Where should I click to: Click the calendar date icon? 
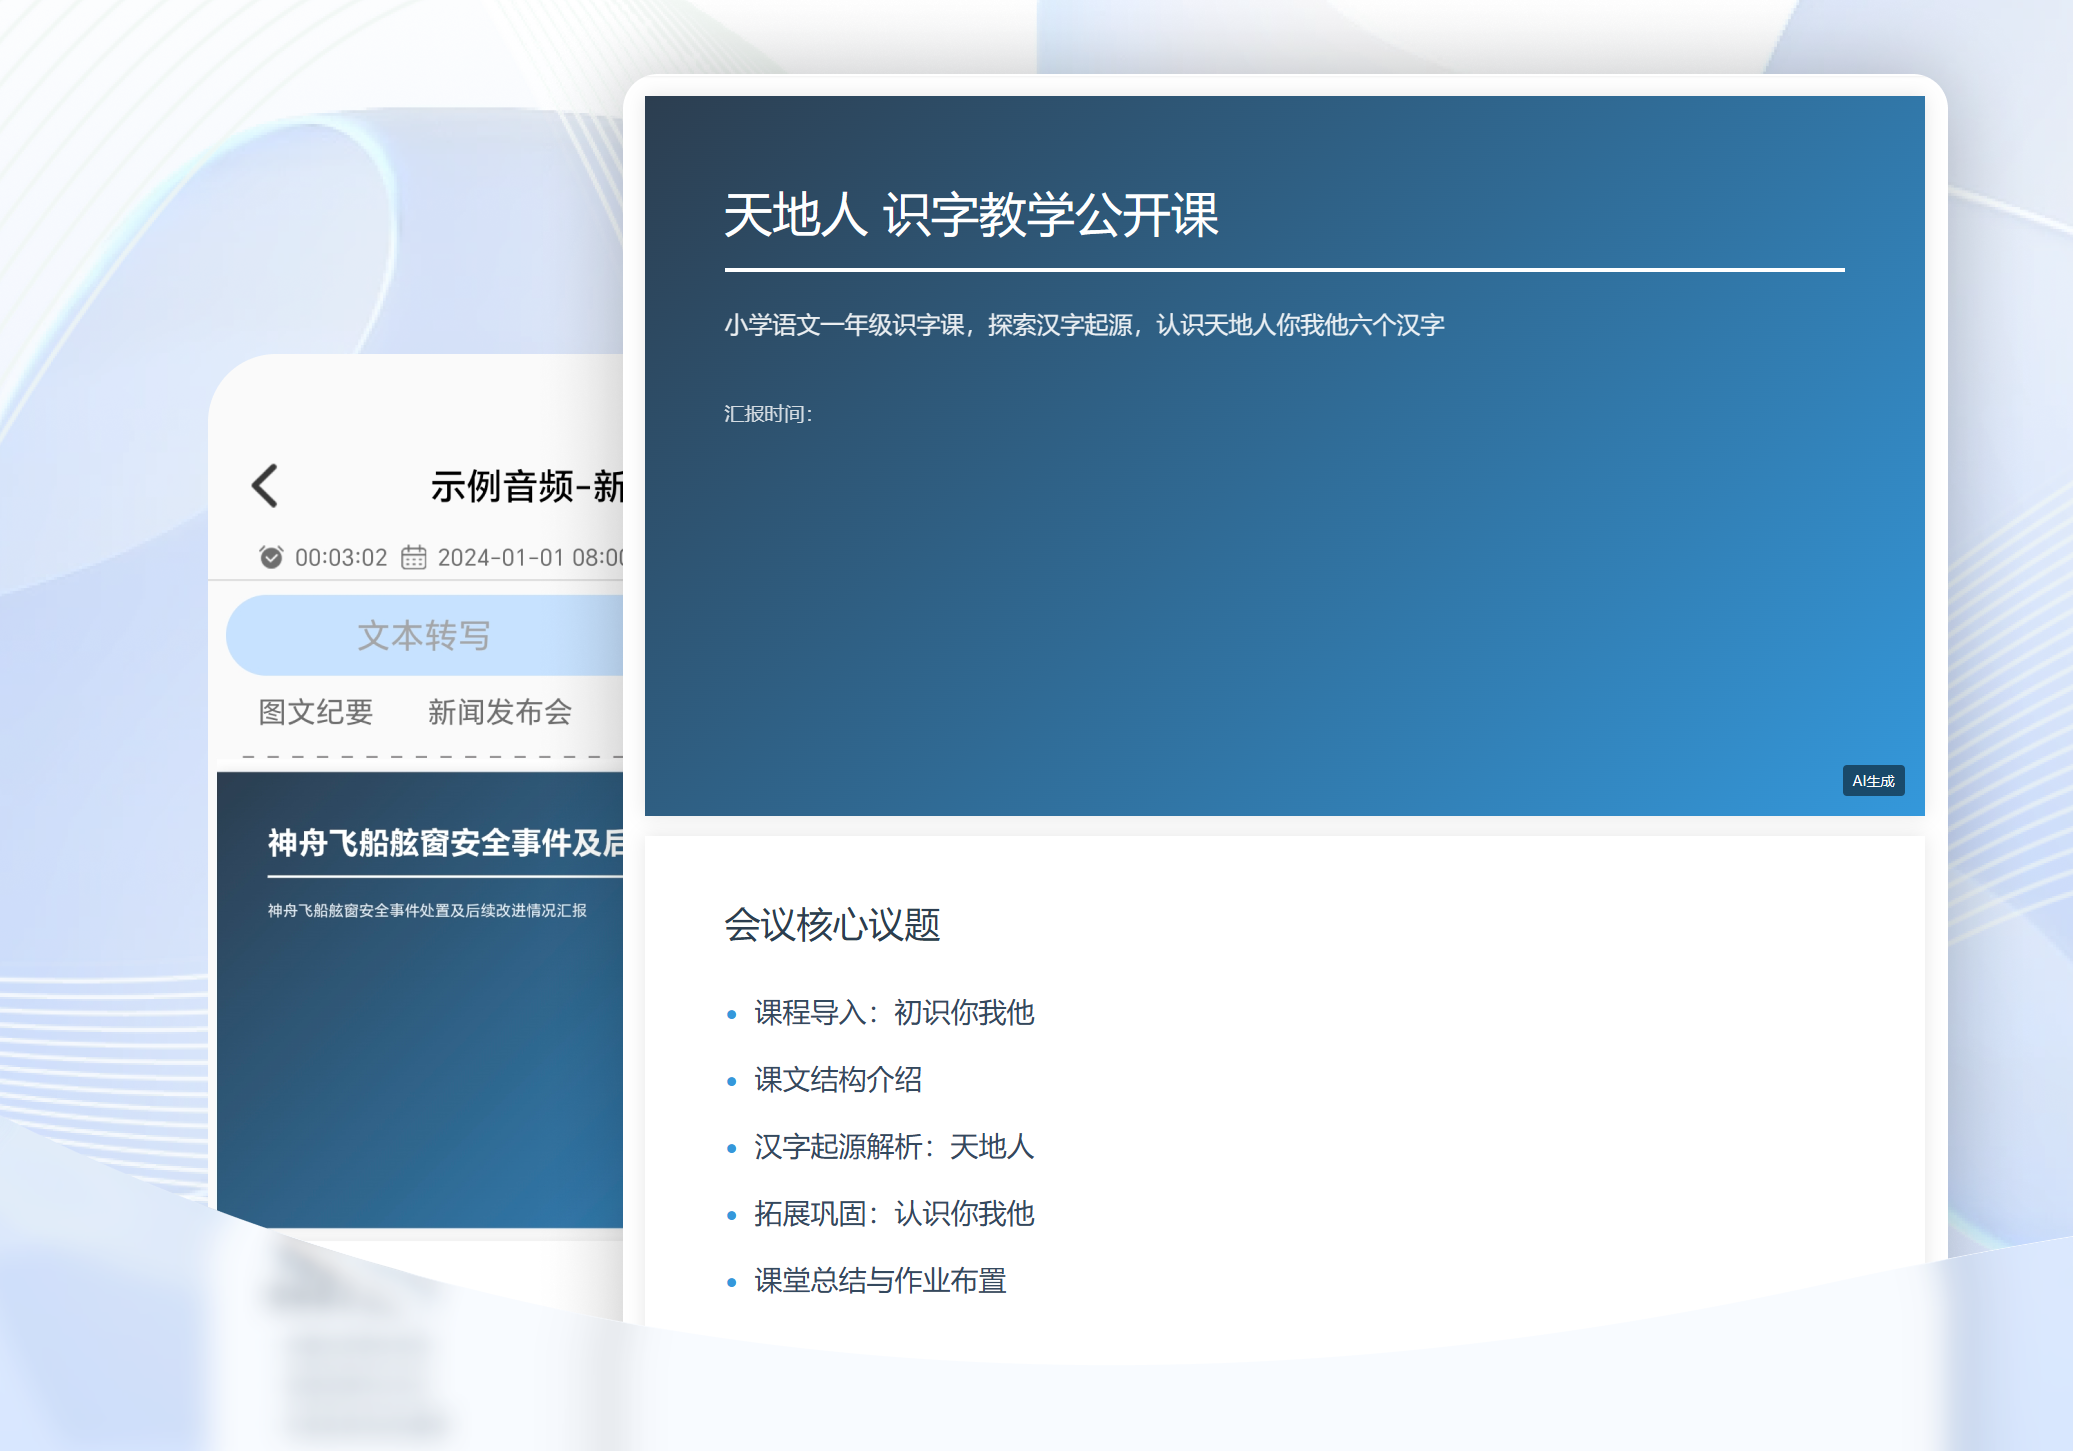tap(414, 557)
